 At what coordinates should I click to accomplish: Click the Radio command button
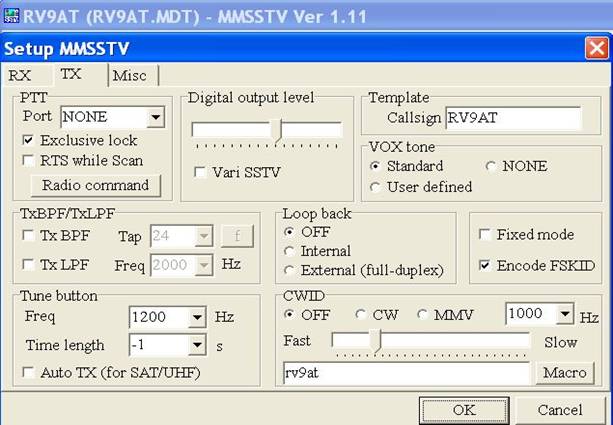pyautogui.click(x=95, y=185)
